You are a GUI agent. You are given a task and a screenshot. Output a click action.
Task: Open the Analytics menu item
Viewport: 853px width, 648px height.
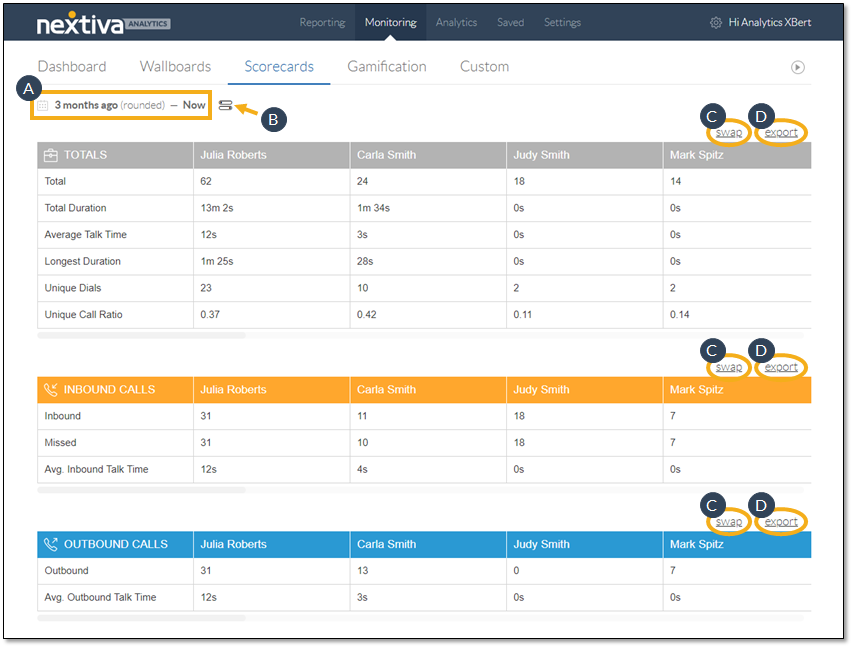(x=456, y=23)
